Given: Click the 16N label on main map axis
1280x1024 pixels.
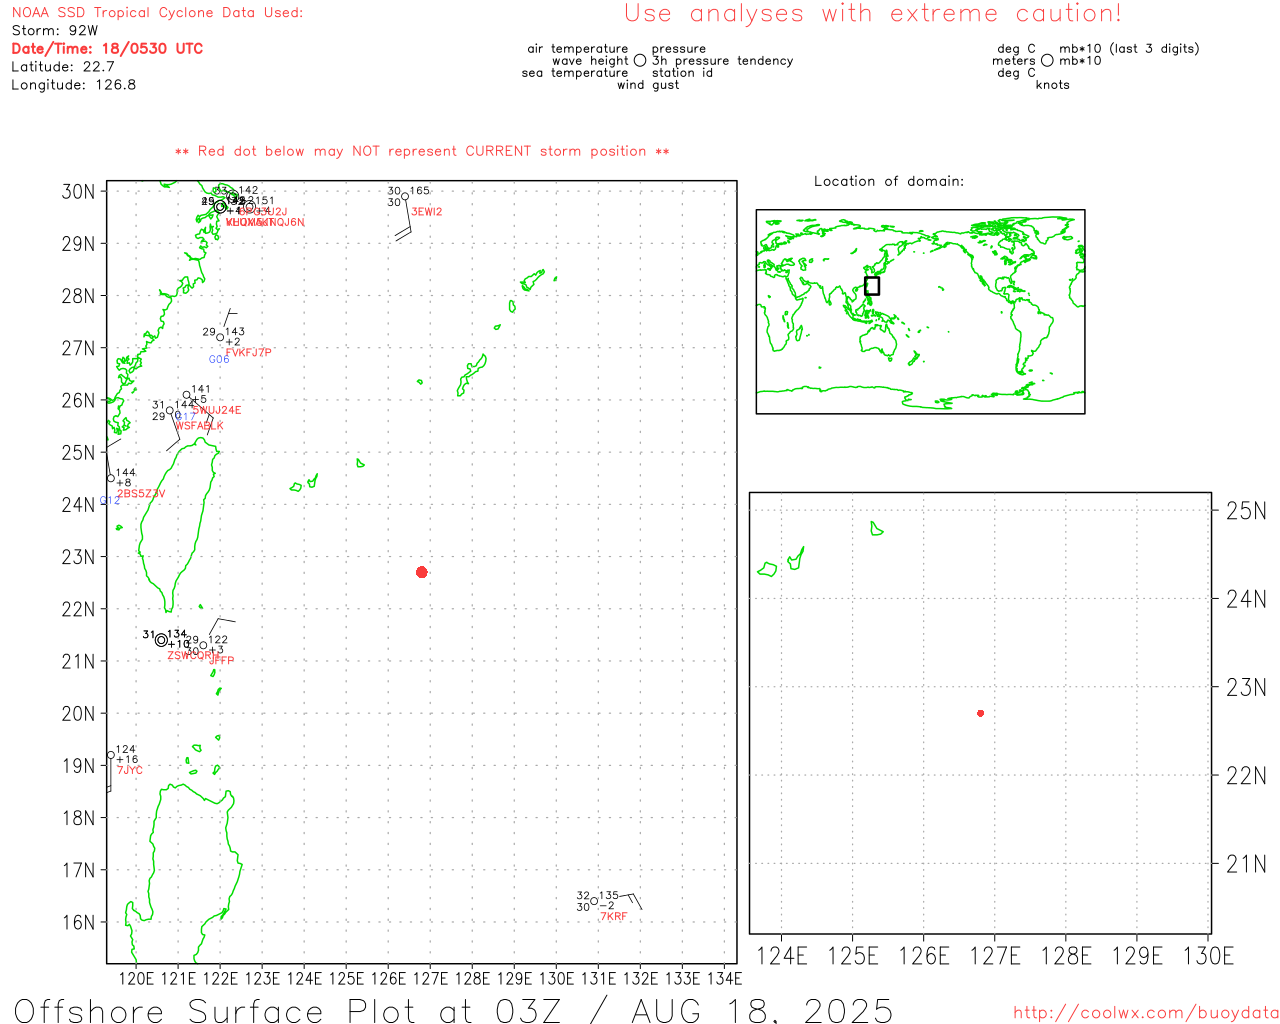Looking at the screenshot, I should coord(79,922).
